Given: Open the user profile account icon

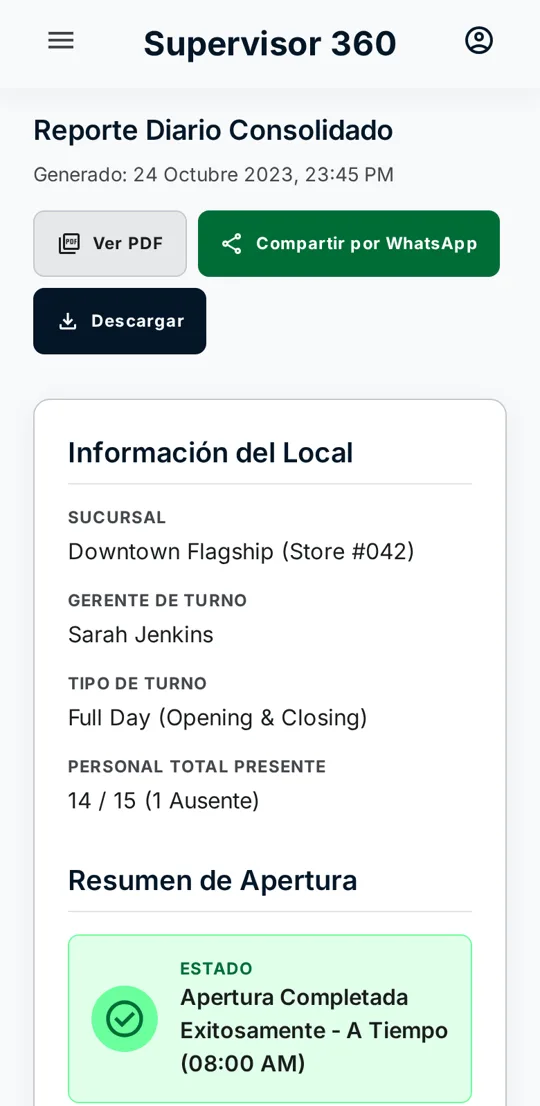Looking at the screenshot, I should [x=479, y=40].
